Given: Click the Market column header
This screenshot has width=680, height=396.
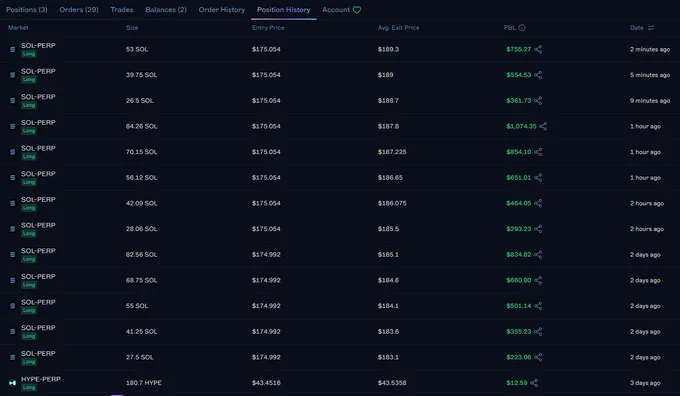Looking at the screenshot, I should point(18,28).
